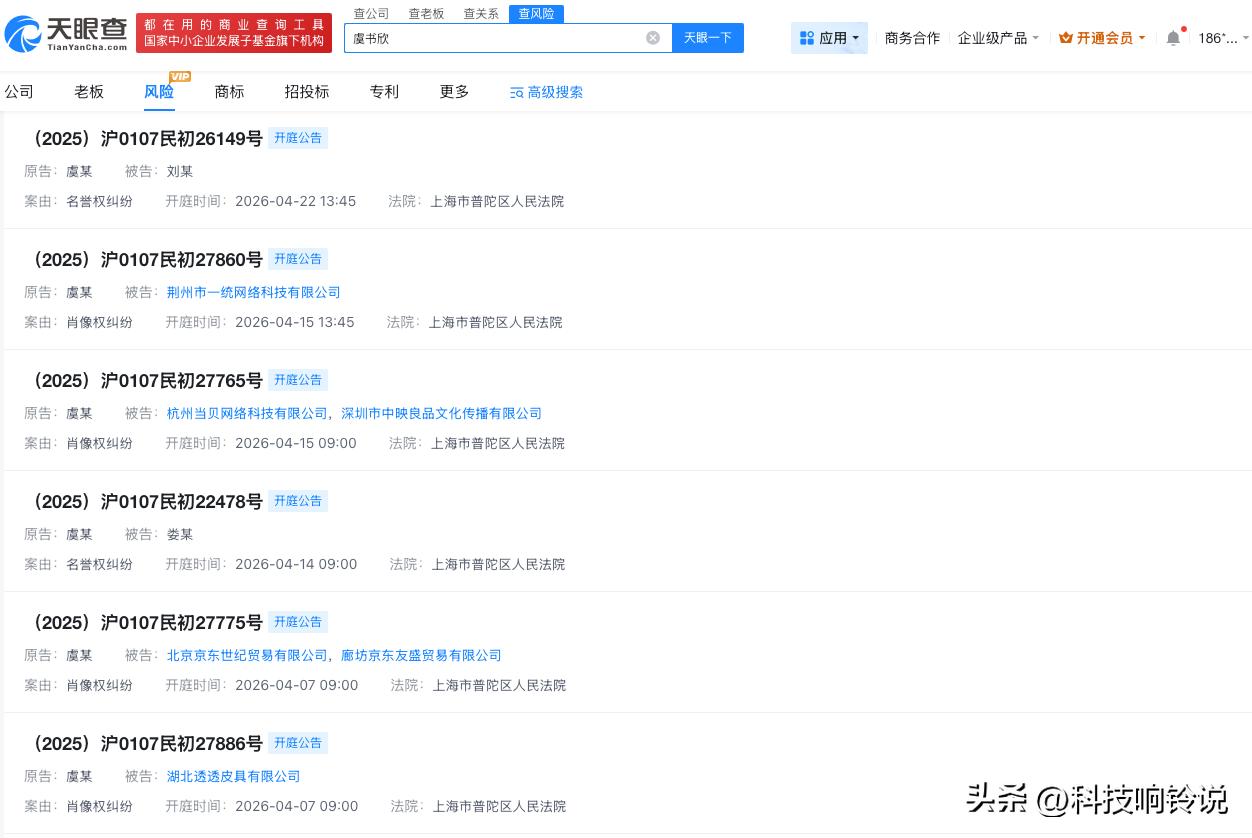Select the 商标 tab
This screenshot has width=1252, height=838.
tap(229, 91)
